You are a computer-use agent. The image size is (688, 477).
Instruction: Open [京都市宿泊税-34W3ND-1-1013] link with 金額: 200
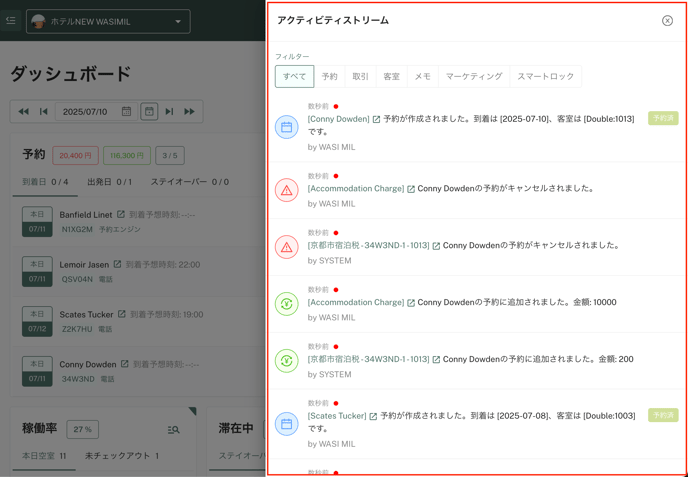tap(369, 359)
